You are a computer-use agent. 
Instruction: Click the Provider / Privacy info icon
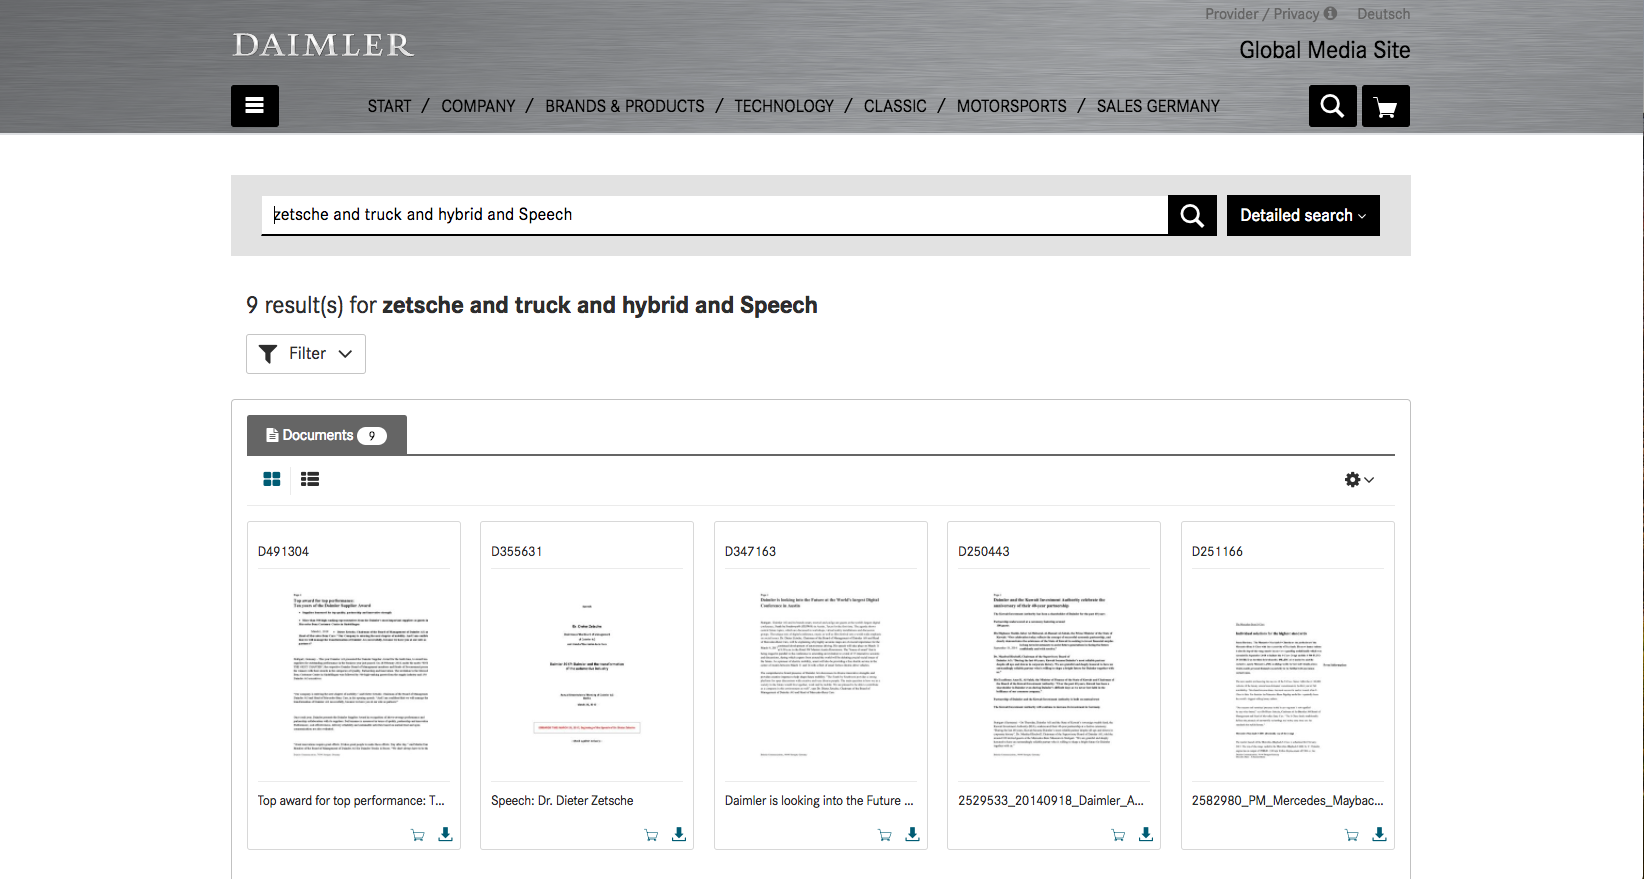[1330, 14]
